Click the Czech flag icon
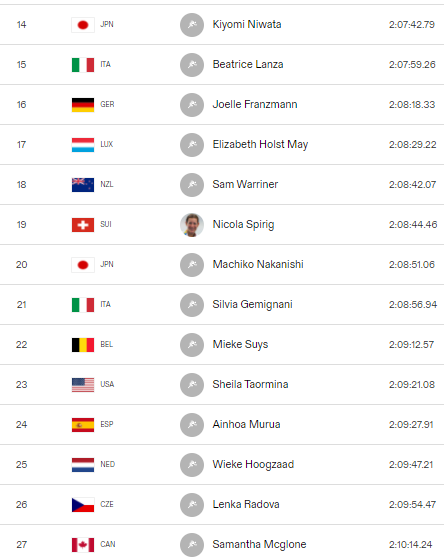Image resolution: width=444 pixels, height=558 pixels. pos(83,505)
